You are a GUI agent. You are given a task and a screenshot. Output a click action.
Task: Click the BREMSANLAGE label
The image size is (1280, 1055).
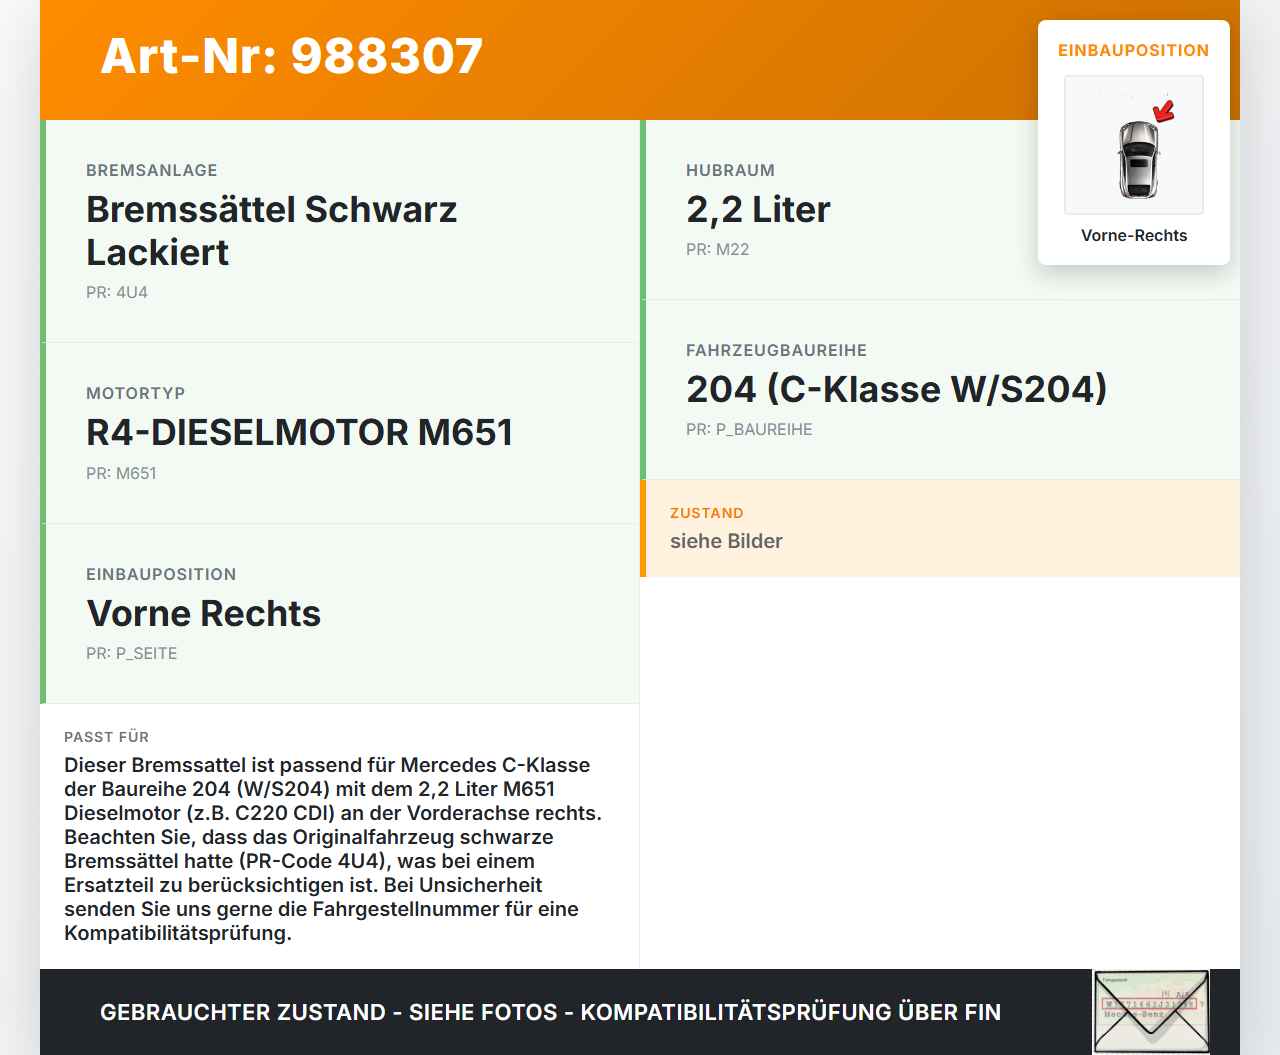pyautogui.click(x=152, y=170)
